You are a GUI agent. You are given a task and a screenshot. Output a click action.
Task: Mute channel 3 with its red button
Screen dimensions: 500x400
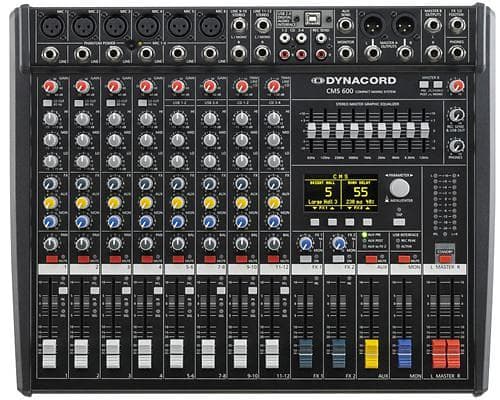[115, 259]
